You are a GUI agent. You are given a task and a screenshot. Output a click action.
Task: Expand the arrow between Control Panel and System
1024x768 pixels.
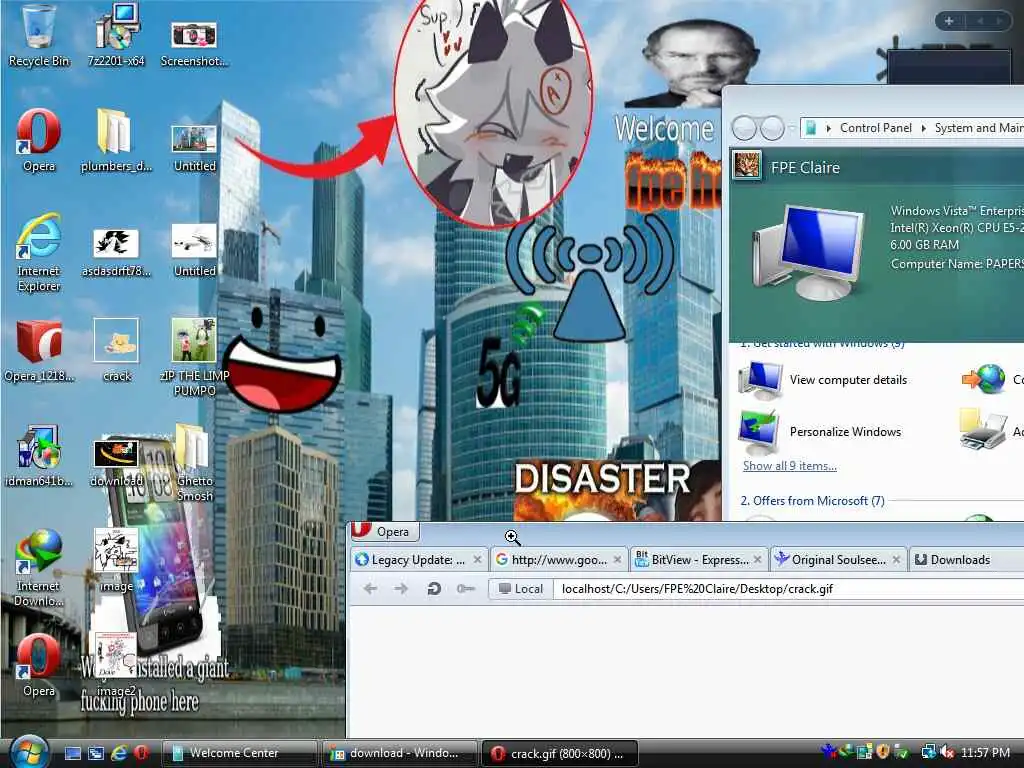tap(923, 128)
